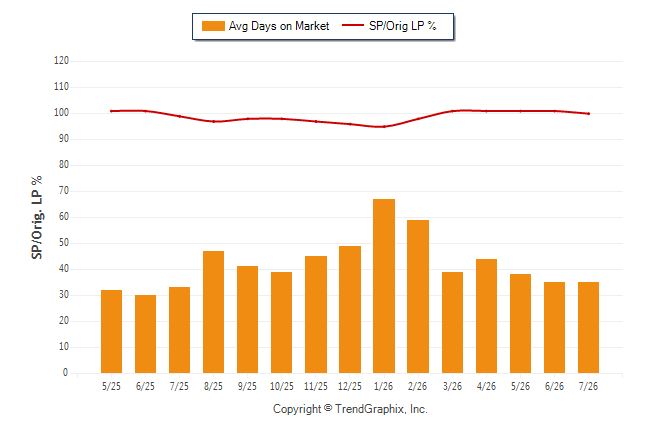Click the red line point at 5/25
The image size is (646, 434).
[x=111, y=111]
